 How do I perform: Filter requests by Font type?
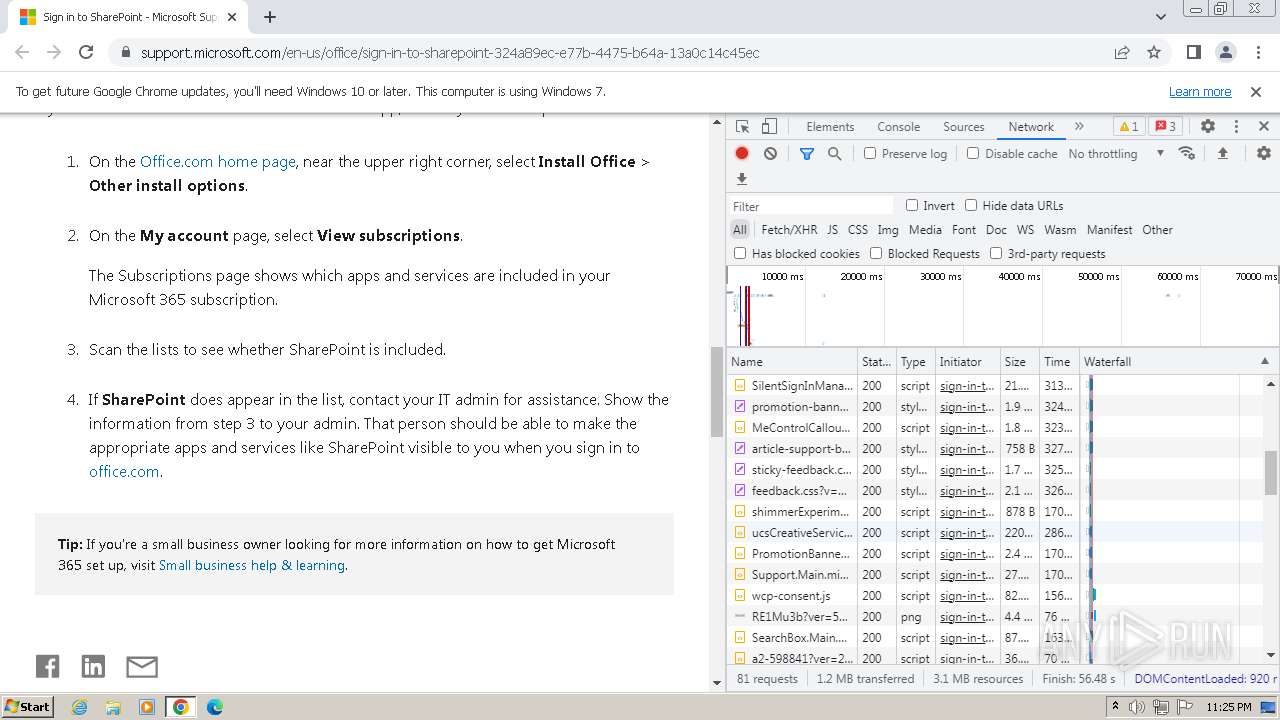(x=964, y=229)
